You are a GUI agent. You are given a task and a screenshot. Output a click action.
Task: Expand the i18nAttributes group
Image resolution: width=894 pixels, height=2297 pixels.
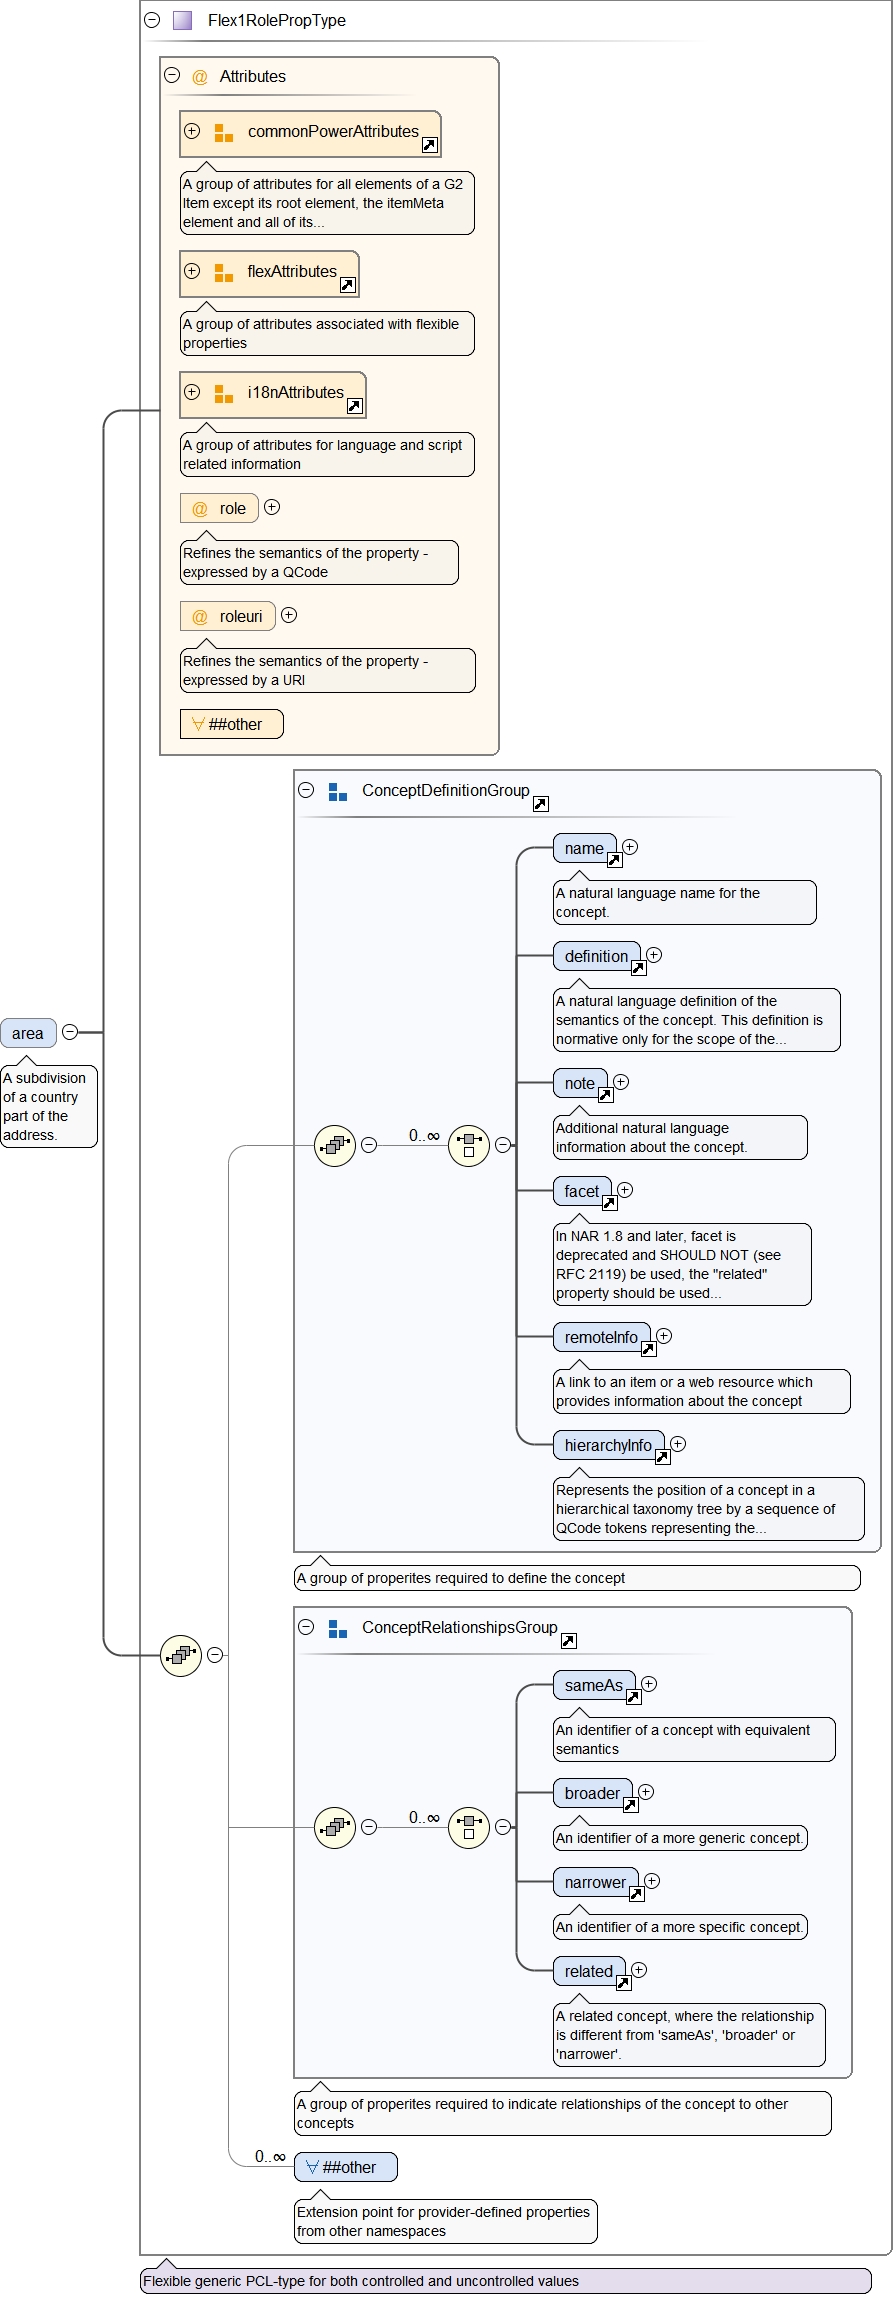pyautogui.click(x=192, y=392)
